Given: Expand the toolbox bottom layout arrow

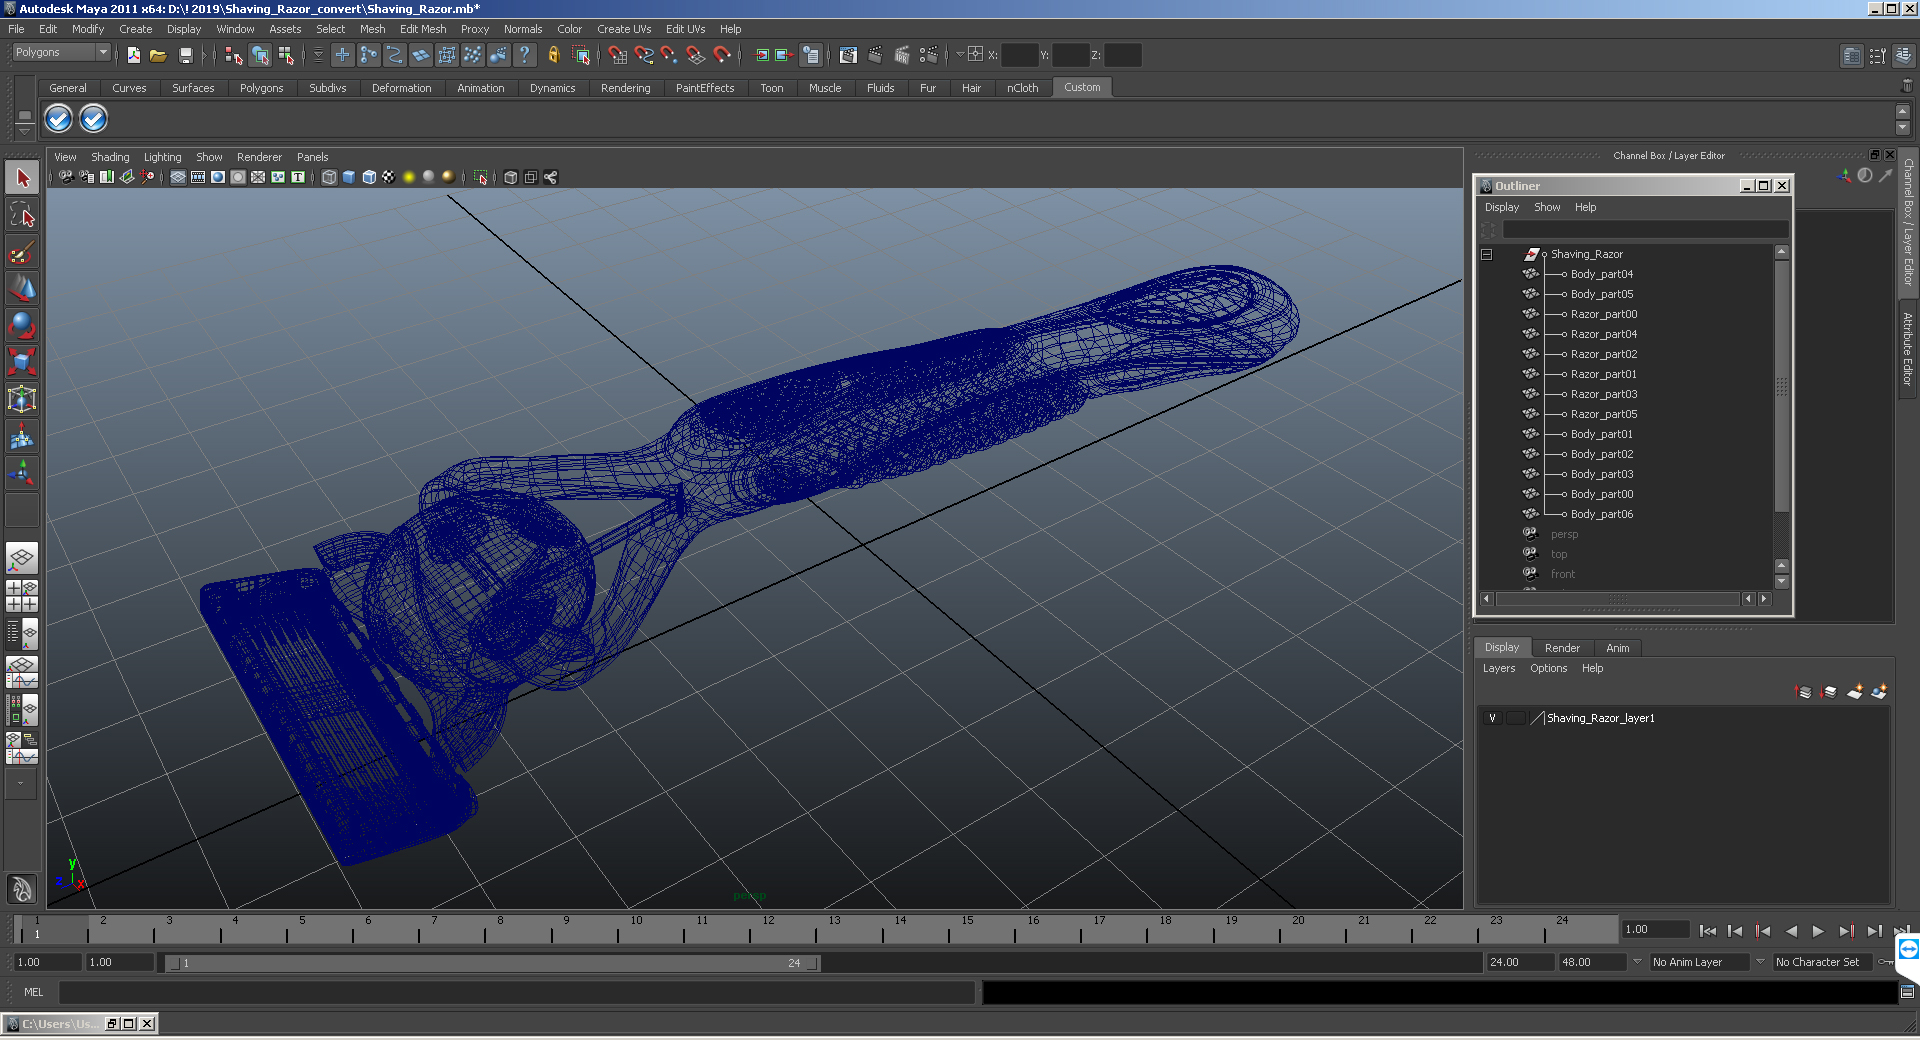Looking at the screenshot, I should [21, 784].
